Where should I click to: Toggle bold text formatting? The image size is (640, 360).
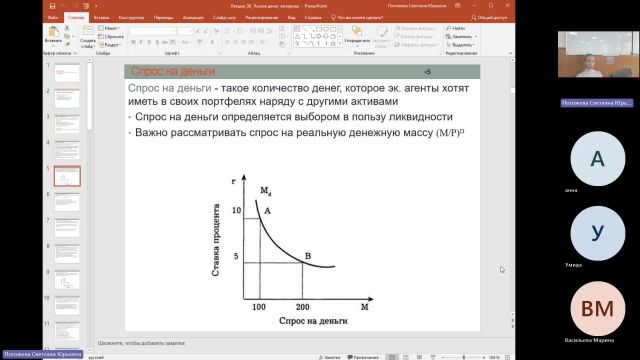(x=133, y=42)
